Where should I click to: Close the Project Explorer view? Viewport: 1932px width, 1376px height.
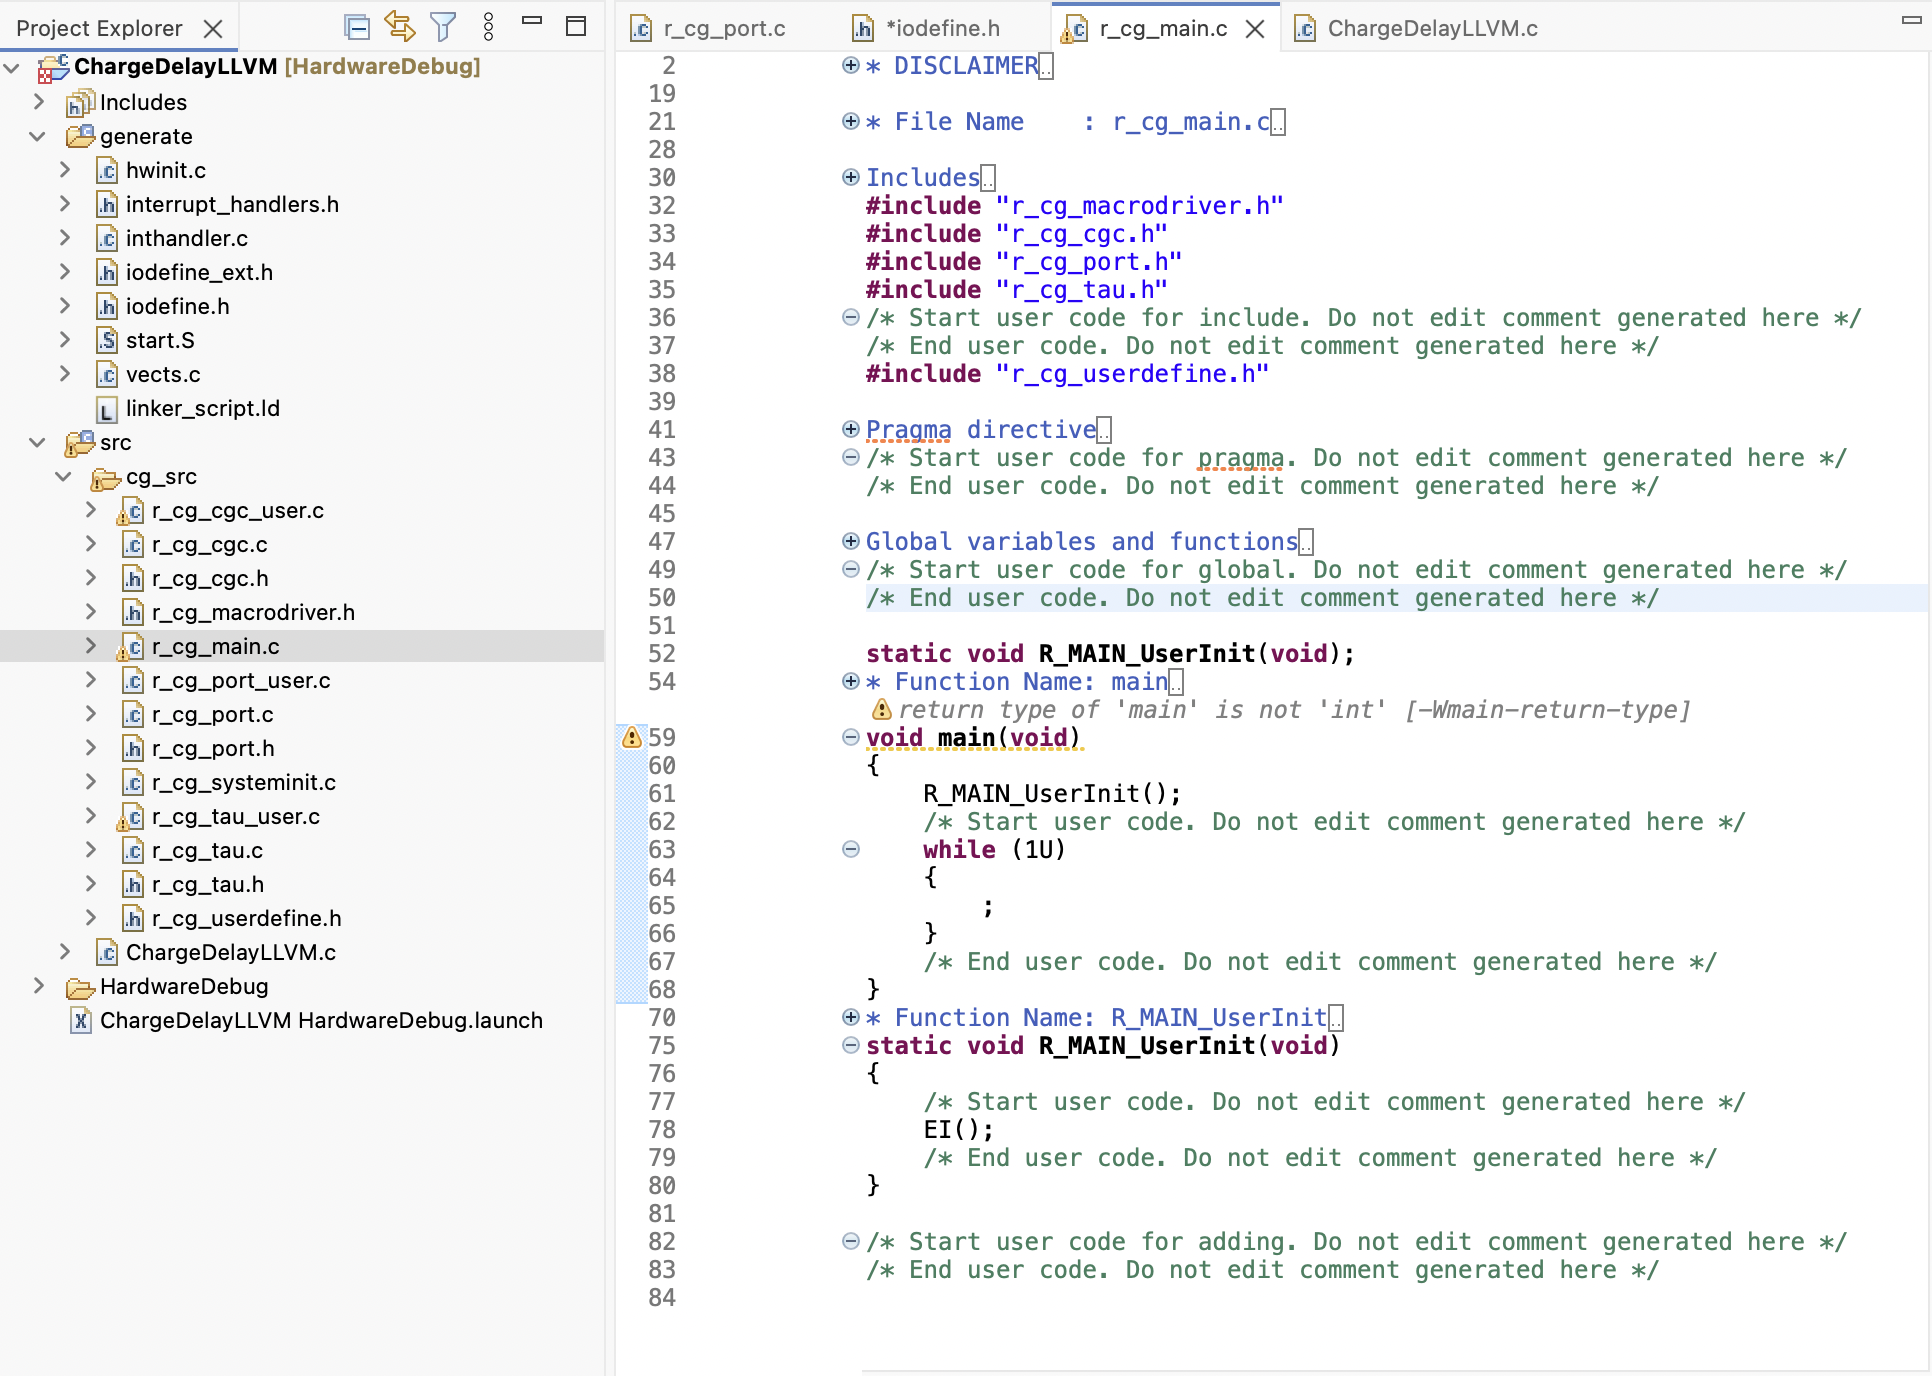click(214, 28)
